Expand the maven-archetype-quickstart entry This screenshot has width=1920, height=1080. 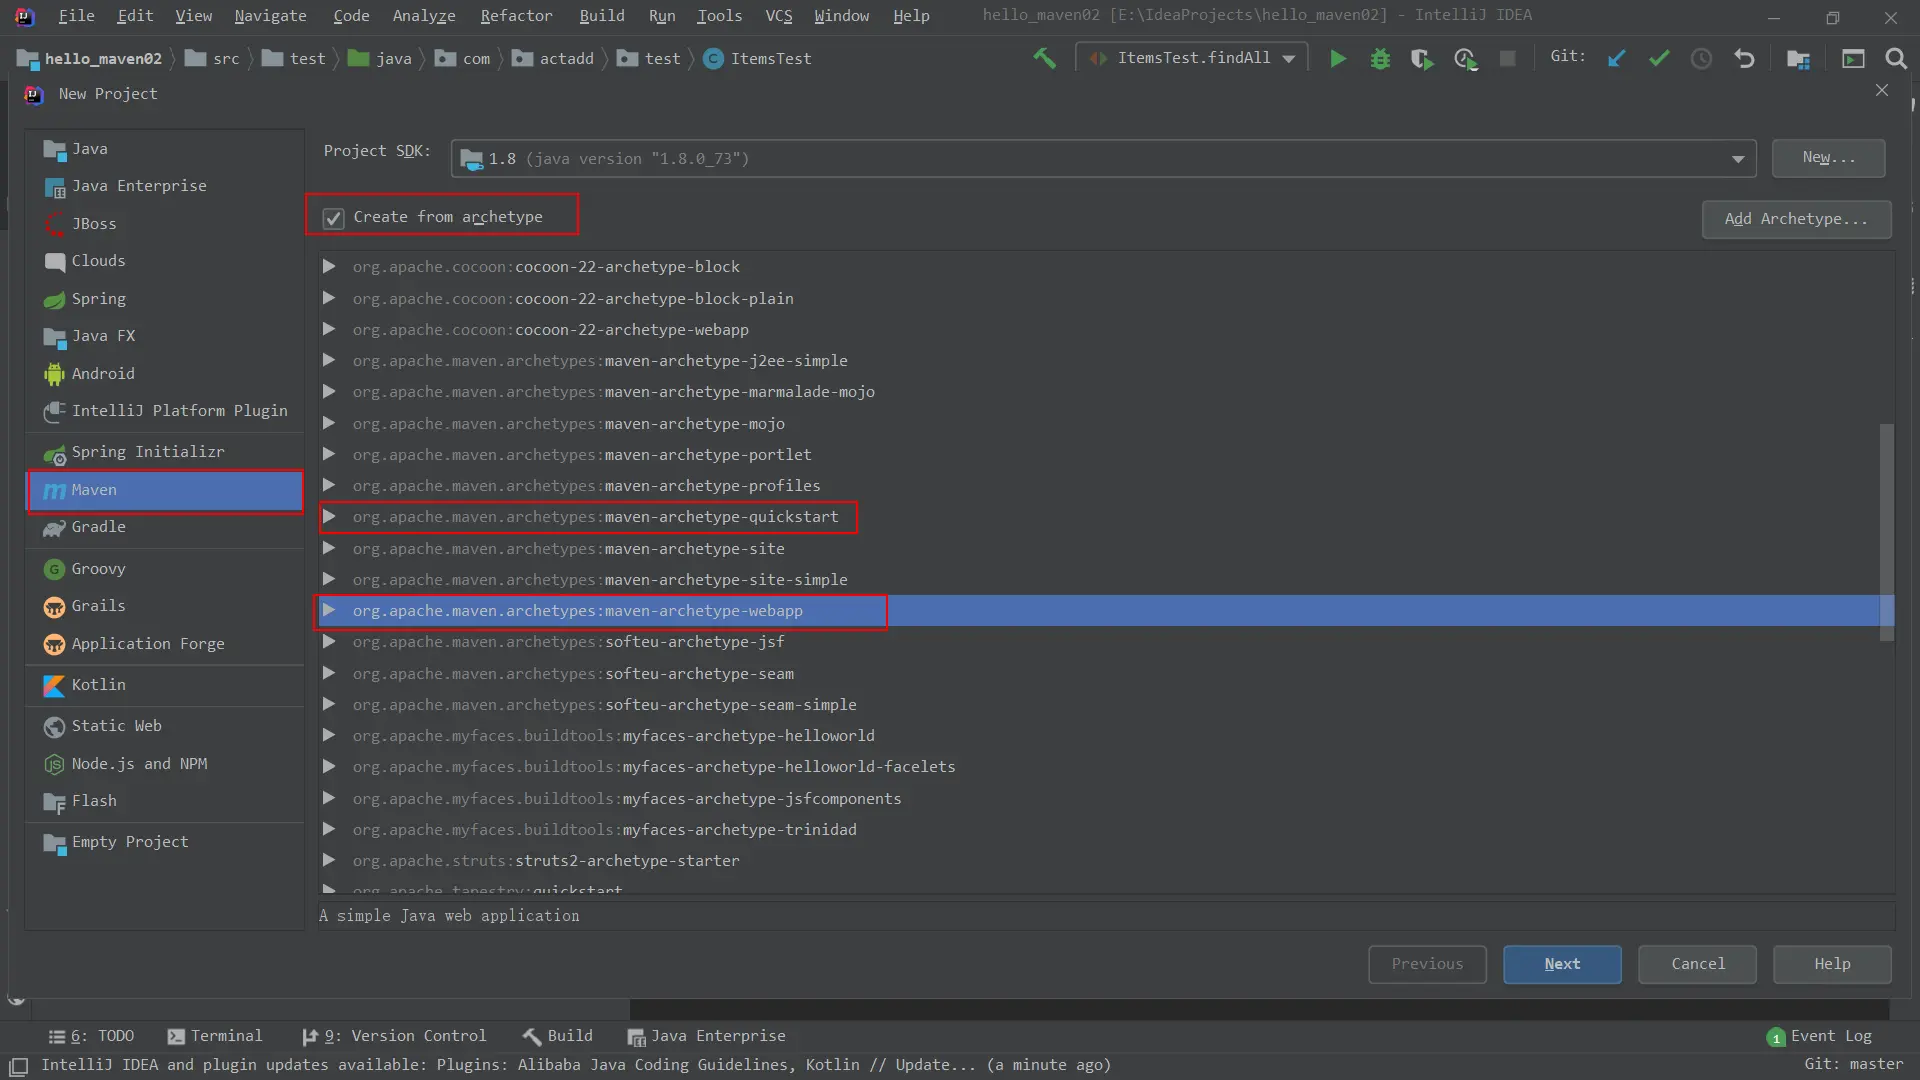(328, 517)
